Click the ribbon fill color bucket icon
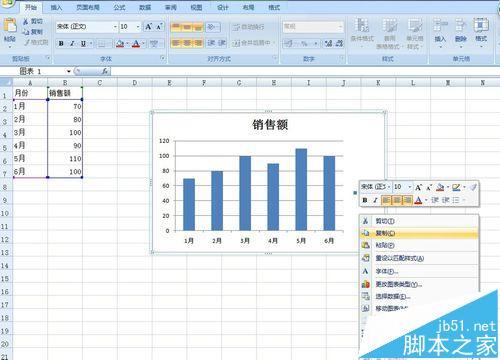 click(x=120, y=44)
